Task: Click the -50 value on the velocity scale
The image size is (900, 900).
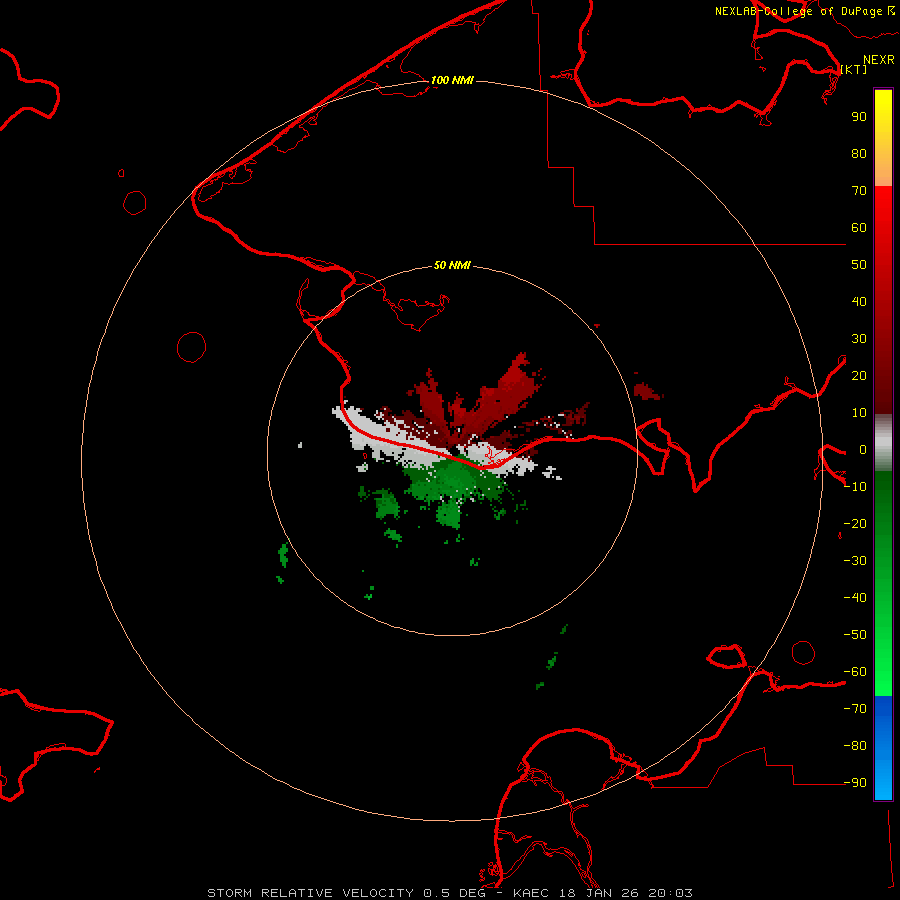Action: point(855,635)
